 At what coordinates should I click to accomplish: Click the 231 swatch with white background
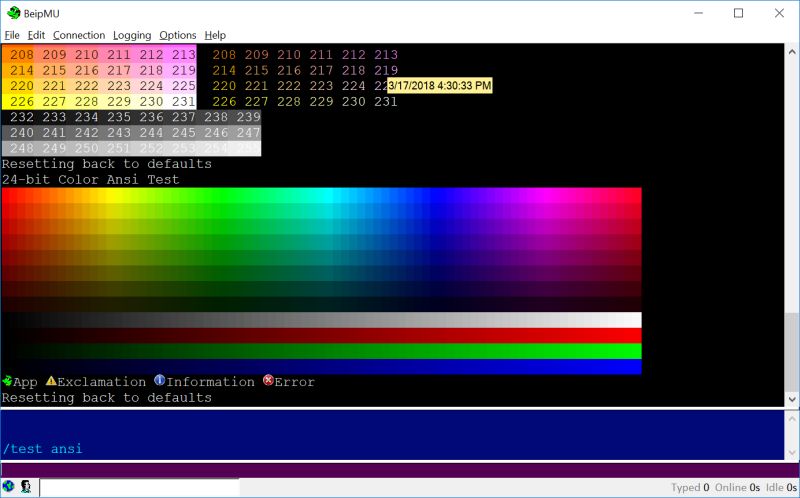pyautogui.click(x=183, y=102)
